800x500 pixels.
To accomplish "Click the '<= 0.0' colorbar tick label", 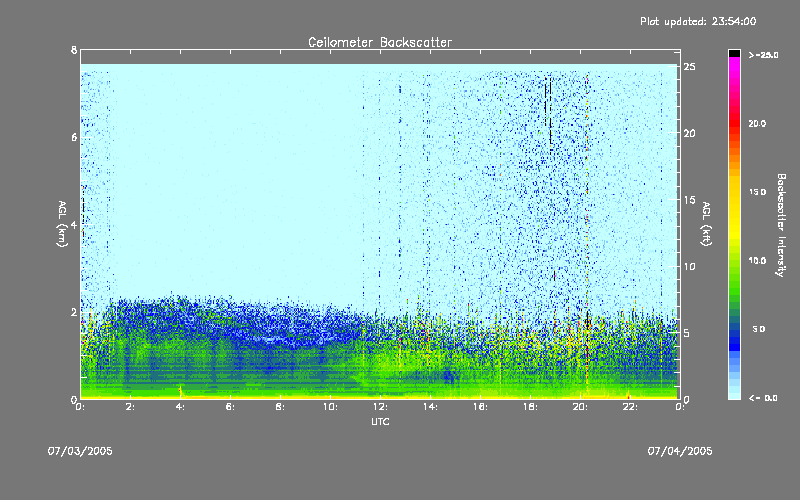I will tap(763, 398).
